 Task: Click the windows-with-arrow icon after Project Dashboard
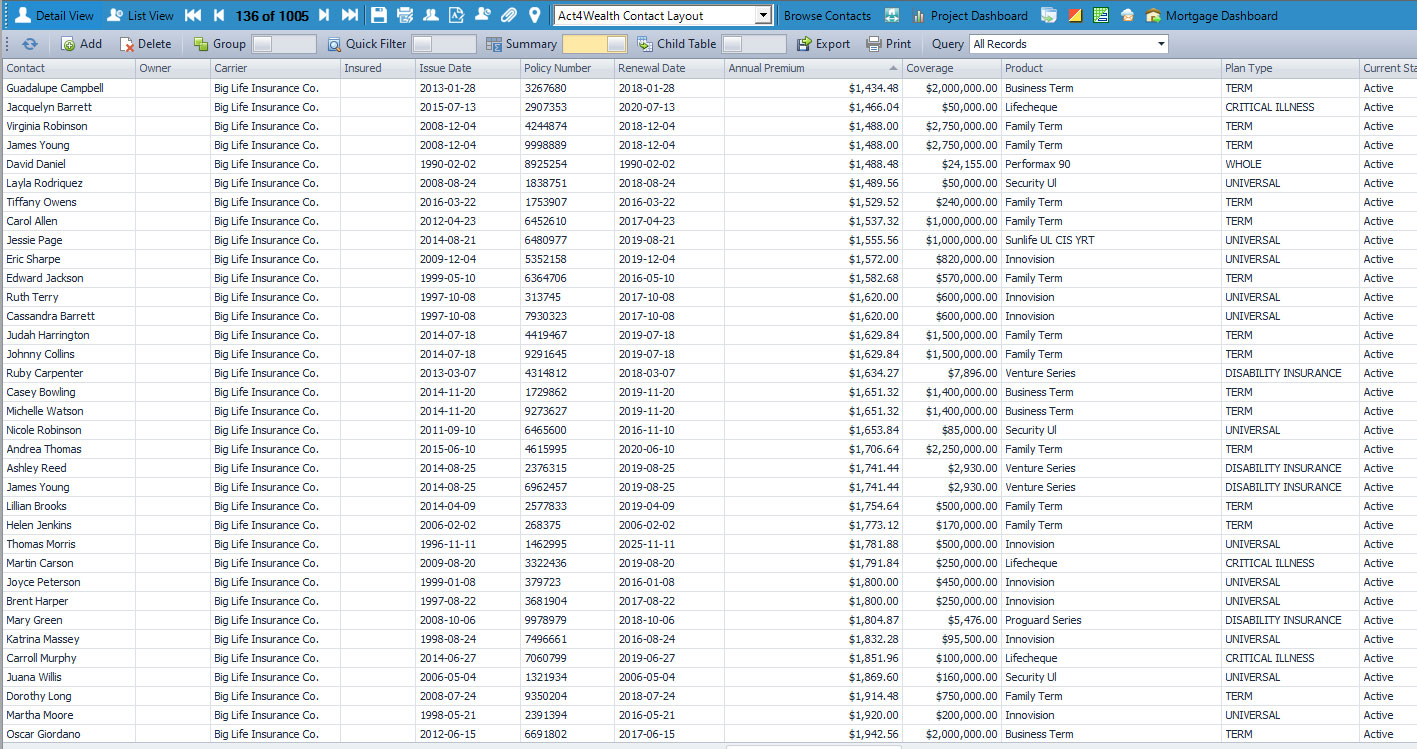point(1048,15)
